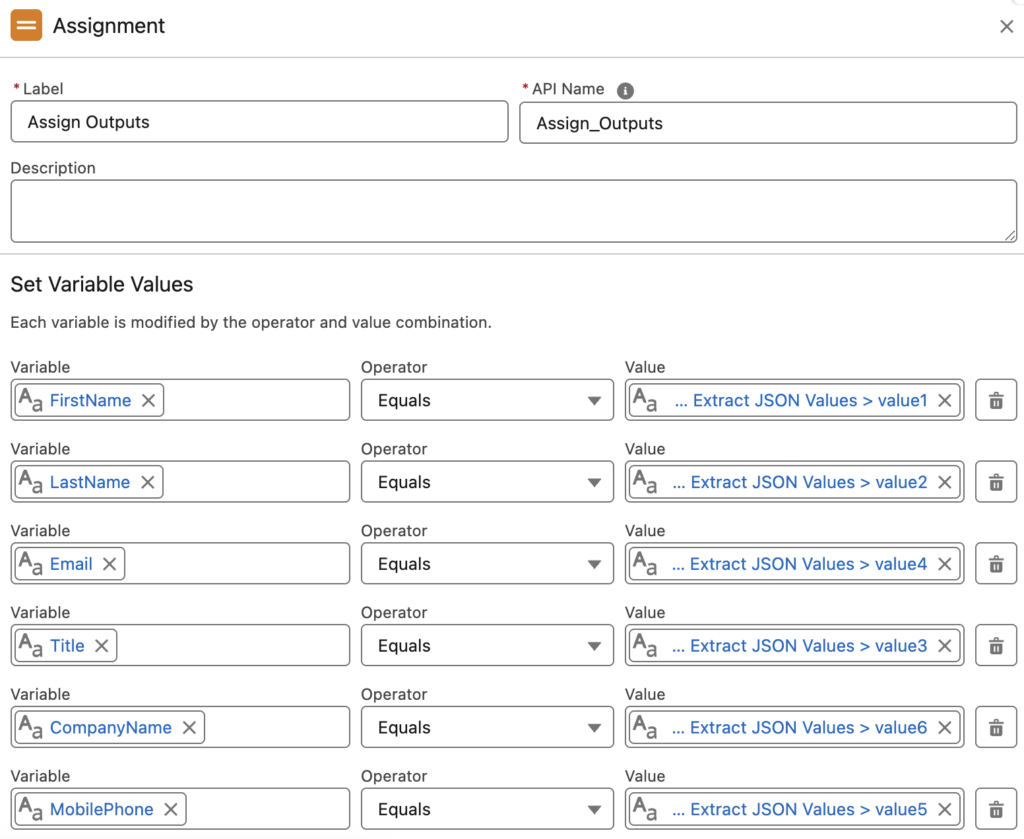Remove the LastName variable pill
The image size is (1024, 839).
click(x=145, y=482)
